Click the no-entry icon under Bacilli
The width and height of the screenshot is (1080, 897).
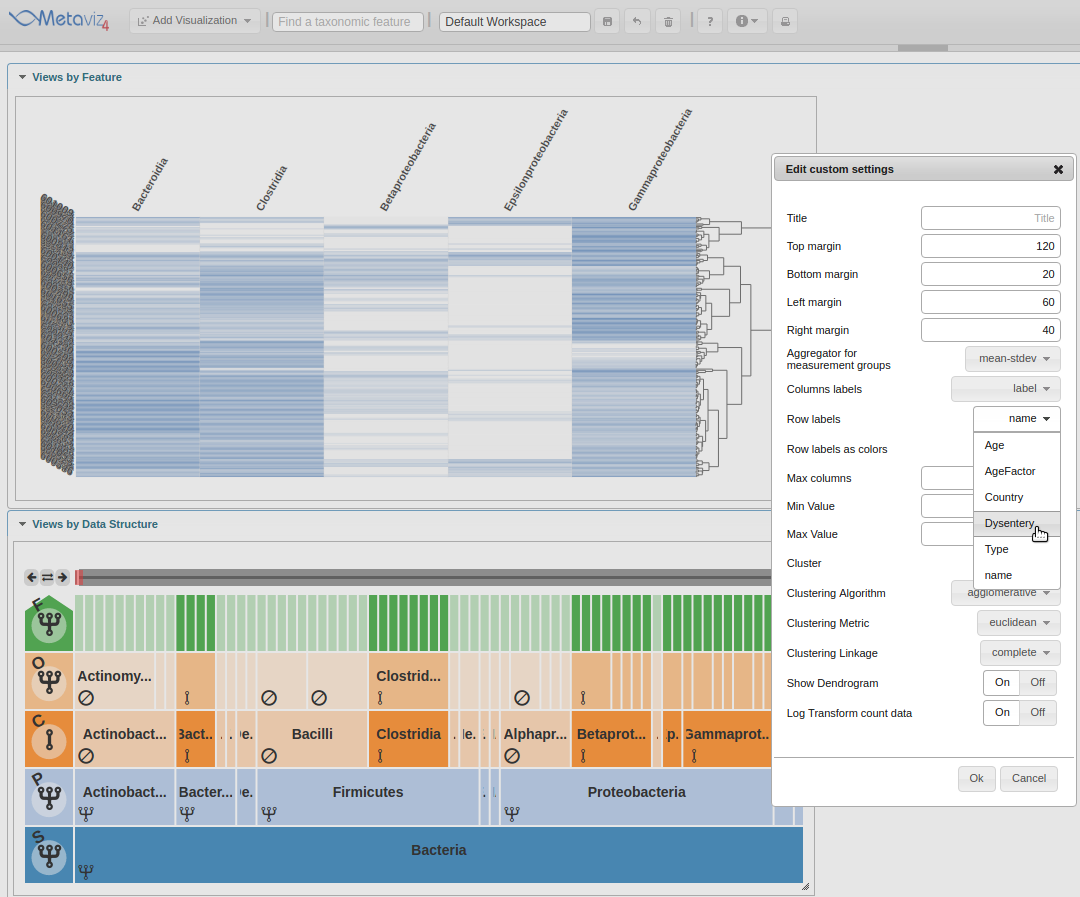(x=269, y=756)
